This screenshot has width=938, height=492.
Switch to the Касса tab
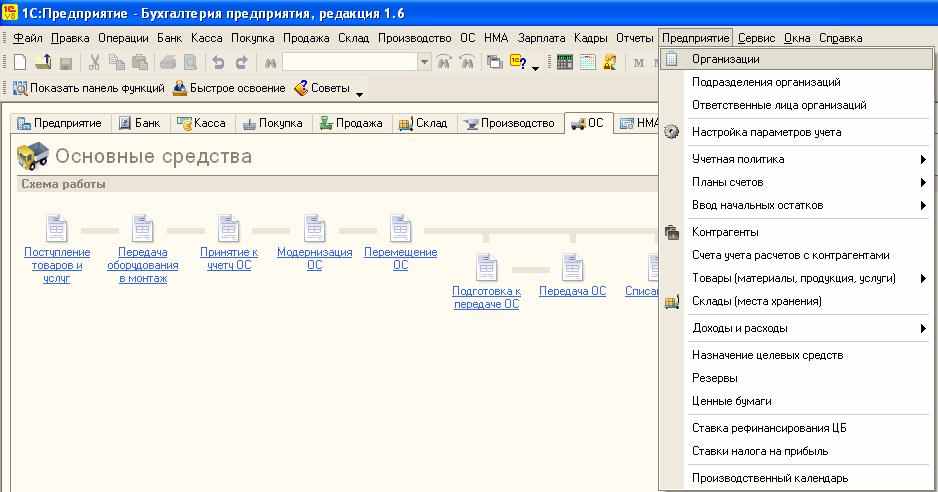(202, 123)
